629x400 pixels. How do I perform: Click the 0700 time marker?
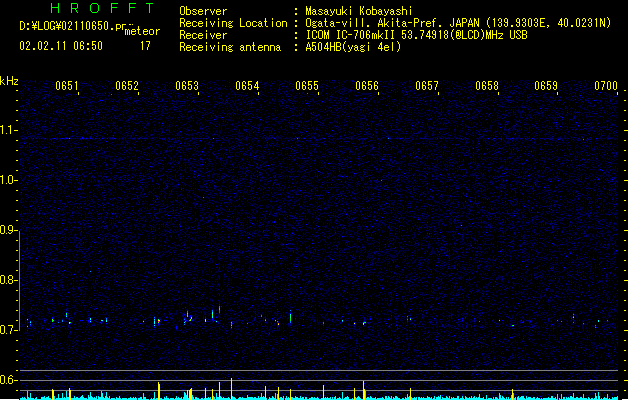coord(606,86)
